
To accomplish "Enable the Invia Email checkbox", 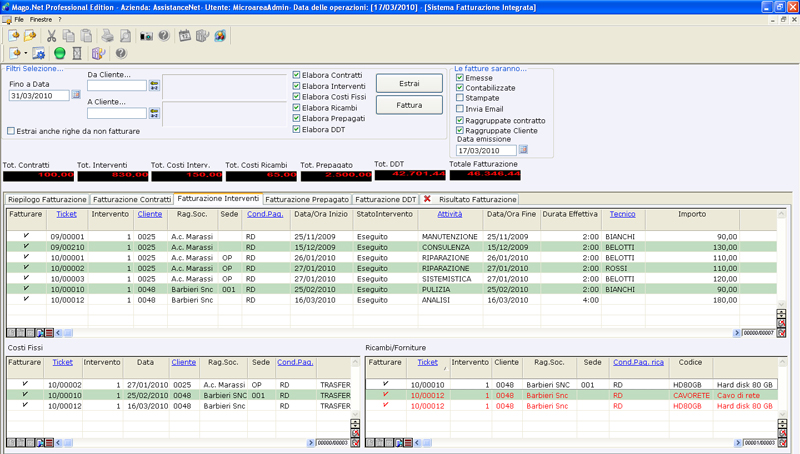I will click(460, 109).
